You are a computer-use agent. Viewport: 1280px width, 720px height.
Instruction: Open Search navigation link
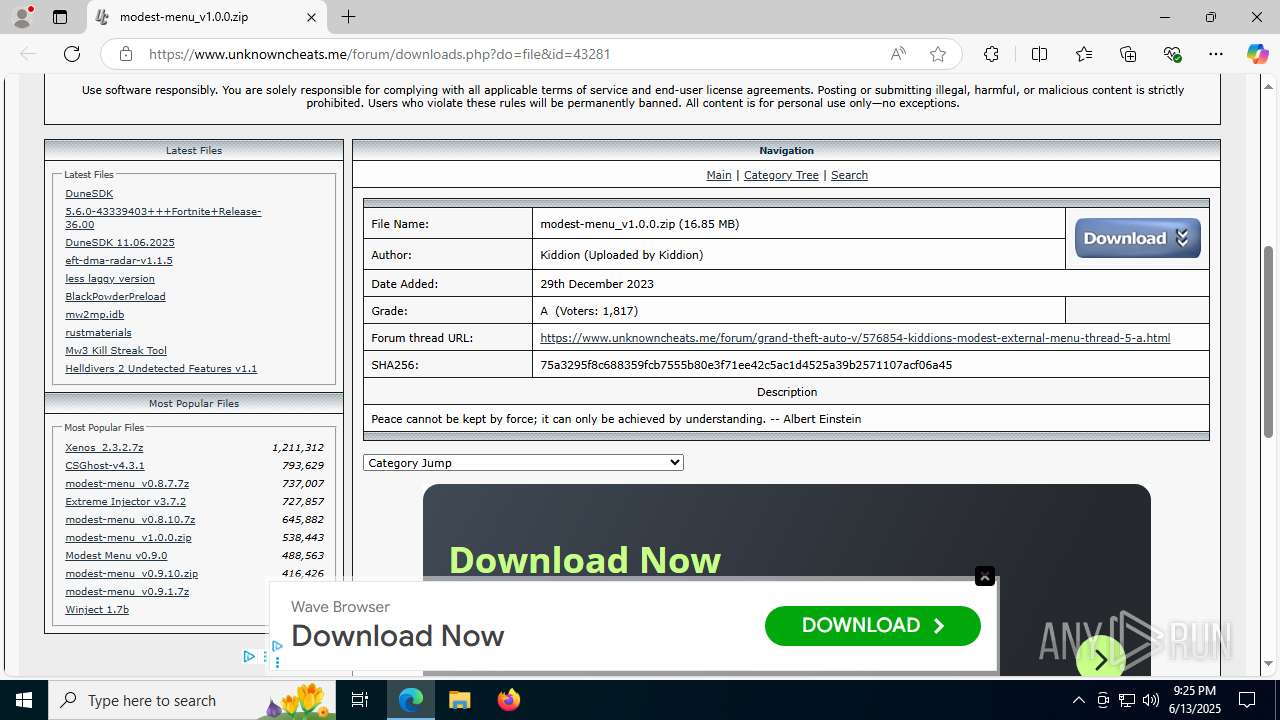849,175
